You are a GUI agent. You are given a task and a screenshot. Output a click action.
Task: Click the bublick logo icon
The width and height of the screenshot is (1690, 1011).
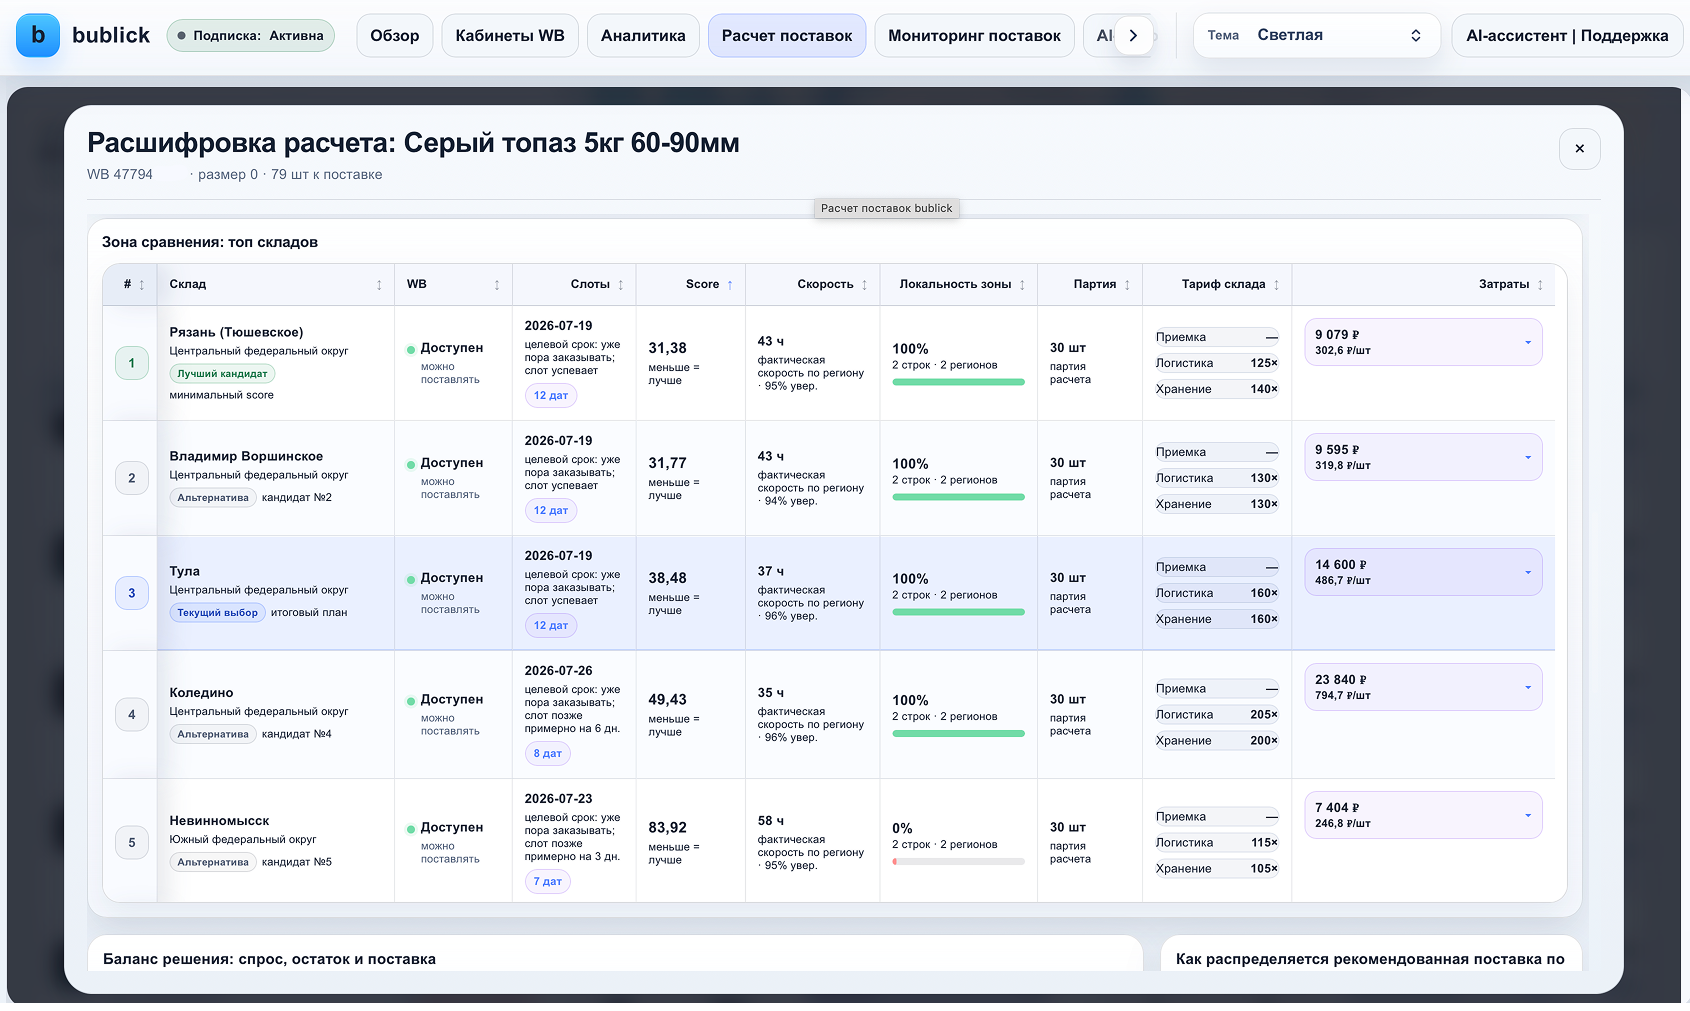coord(38,35)
